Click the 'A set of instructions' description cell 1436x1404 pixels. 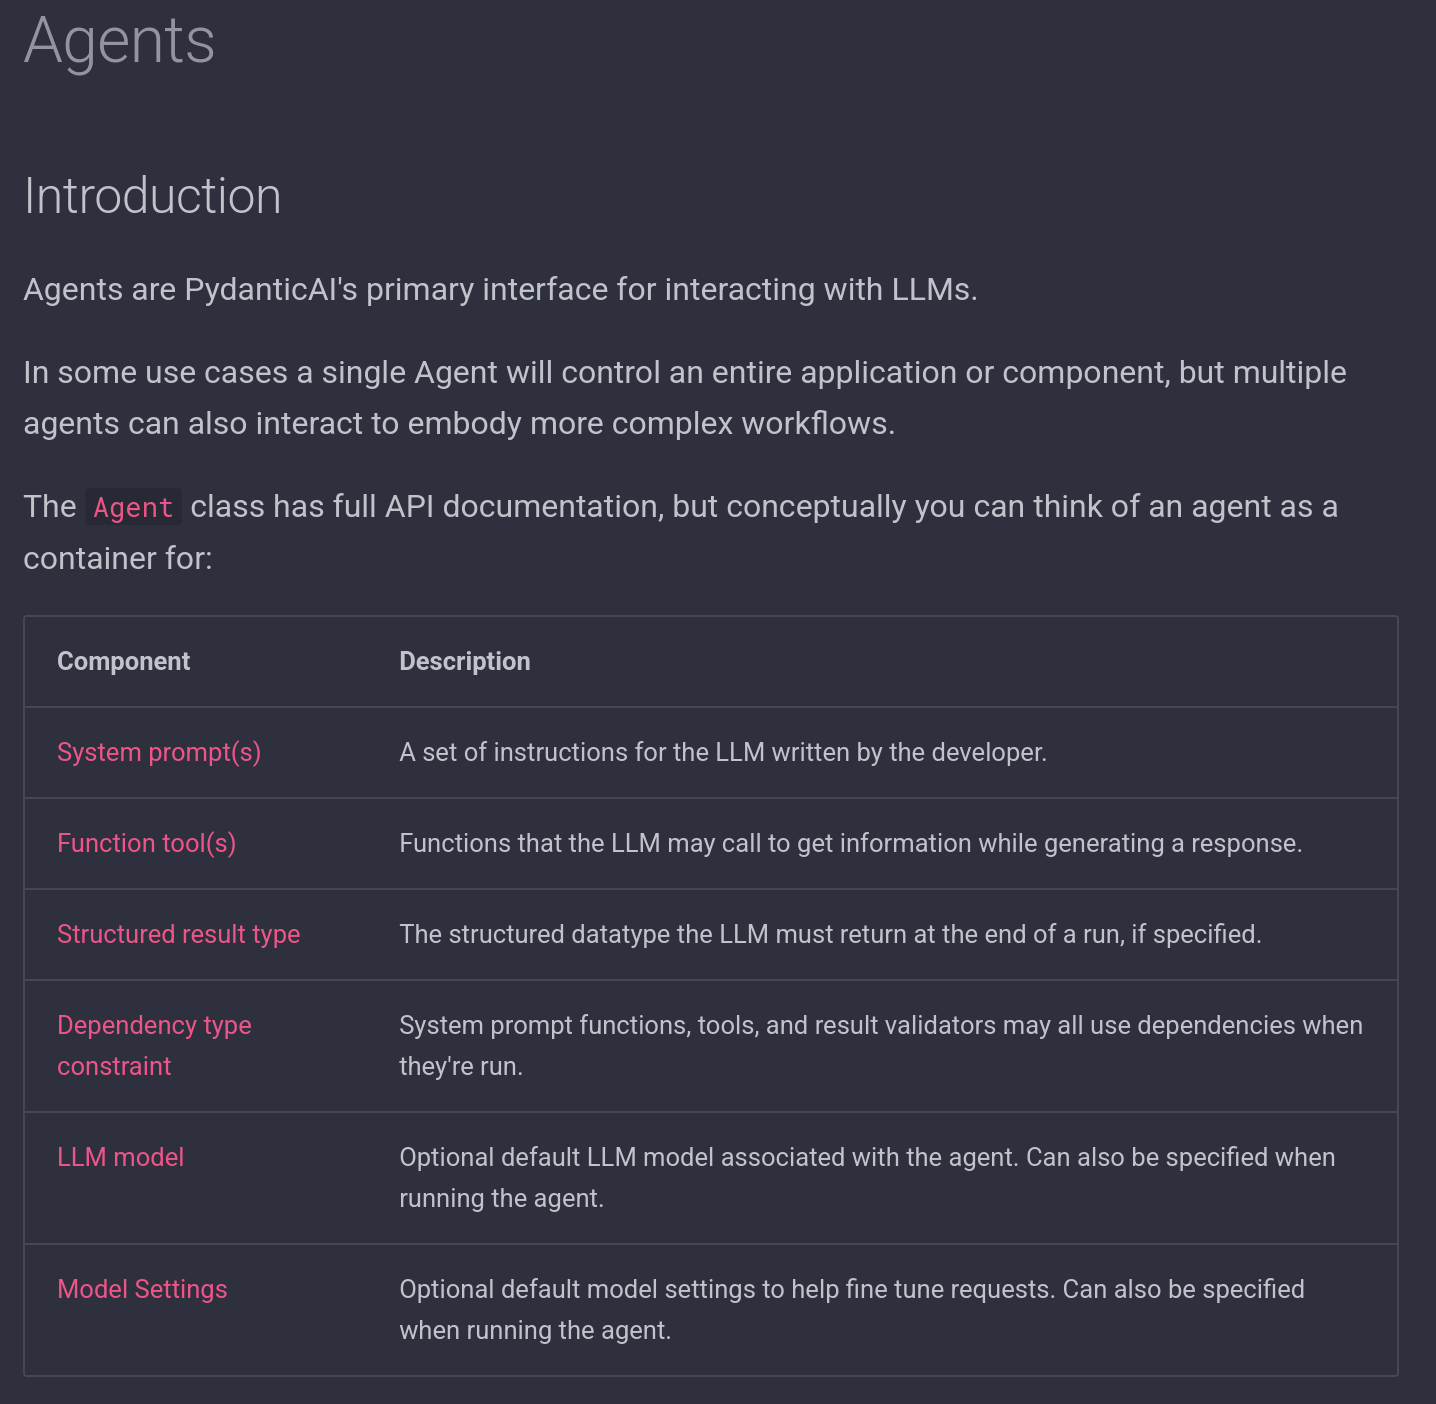pyautogui.click(x=723, y=752)
